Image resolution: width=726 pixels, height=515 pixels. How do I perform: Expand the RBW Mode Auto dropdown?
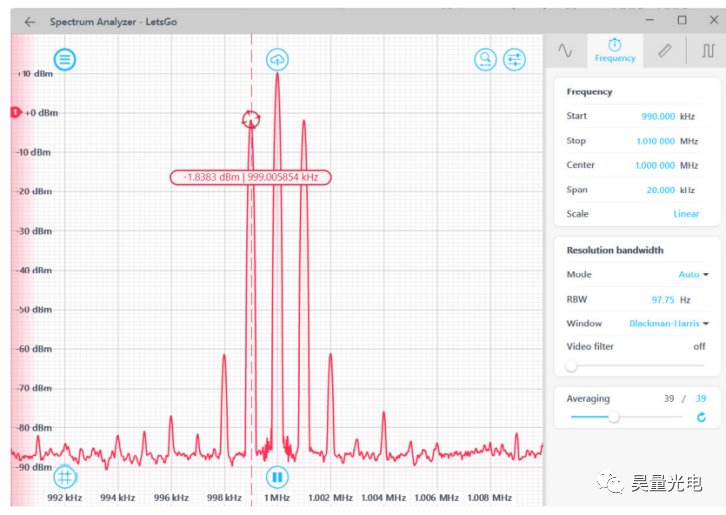(x=694, y=274)
